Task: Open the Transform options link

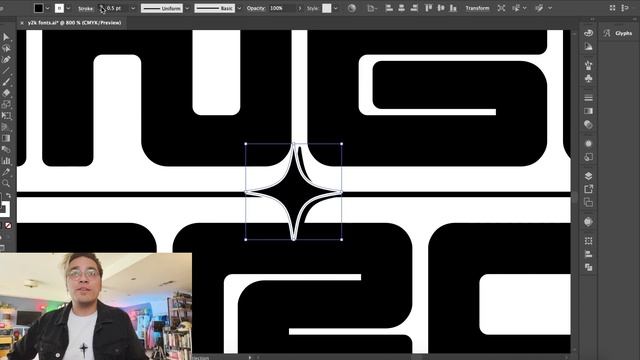Action: [x=477, y=8]
